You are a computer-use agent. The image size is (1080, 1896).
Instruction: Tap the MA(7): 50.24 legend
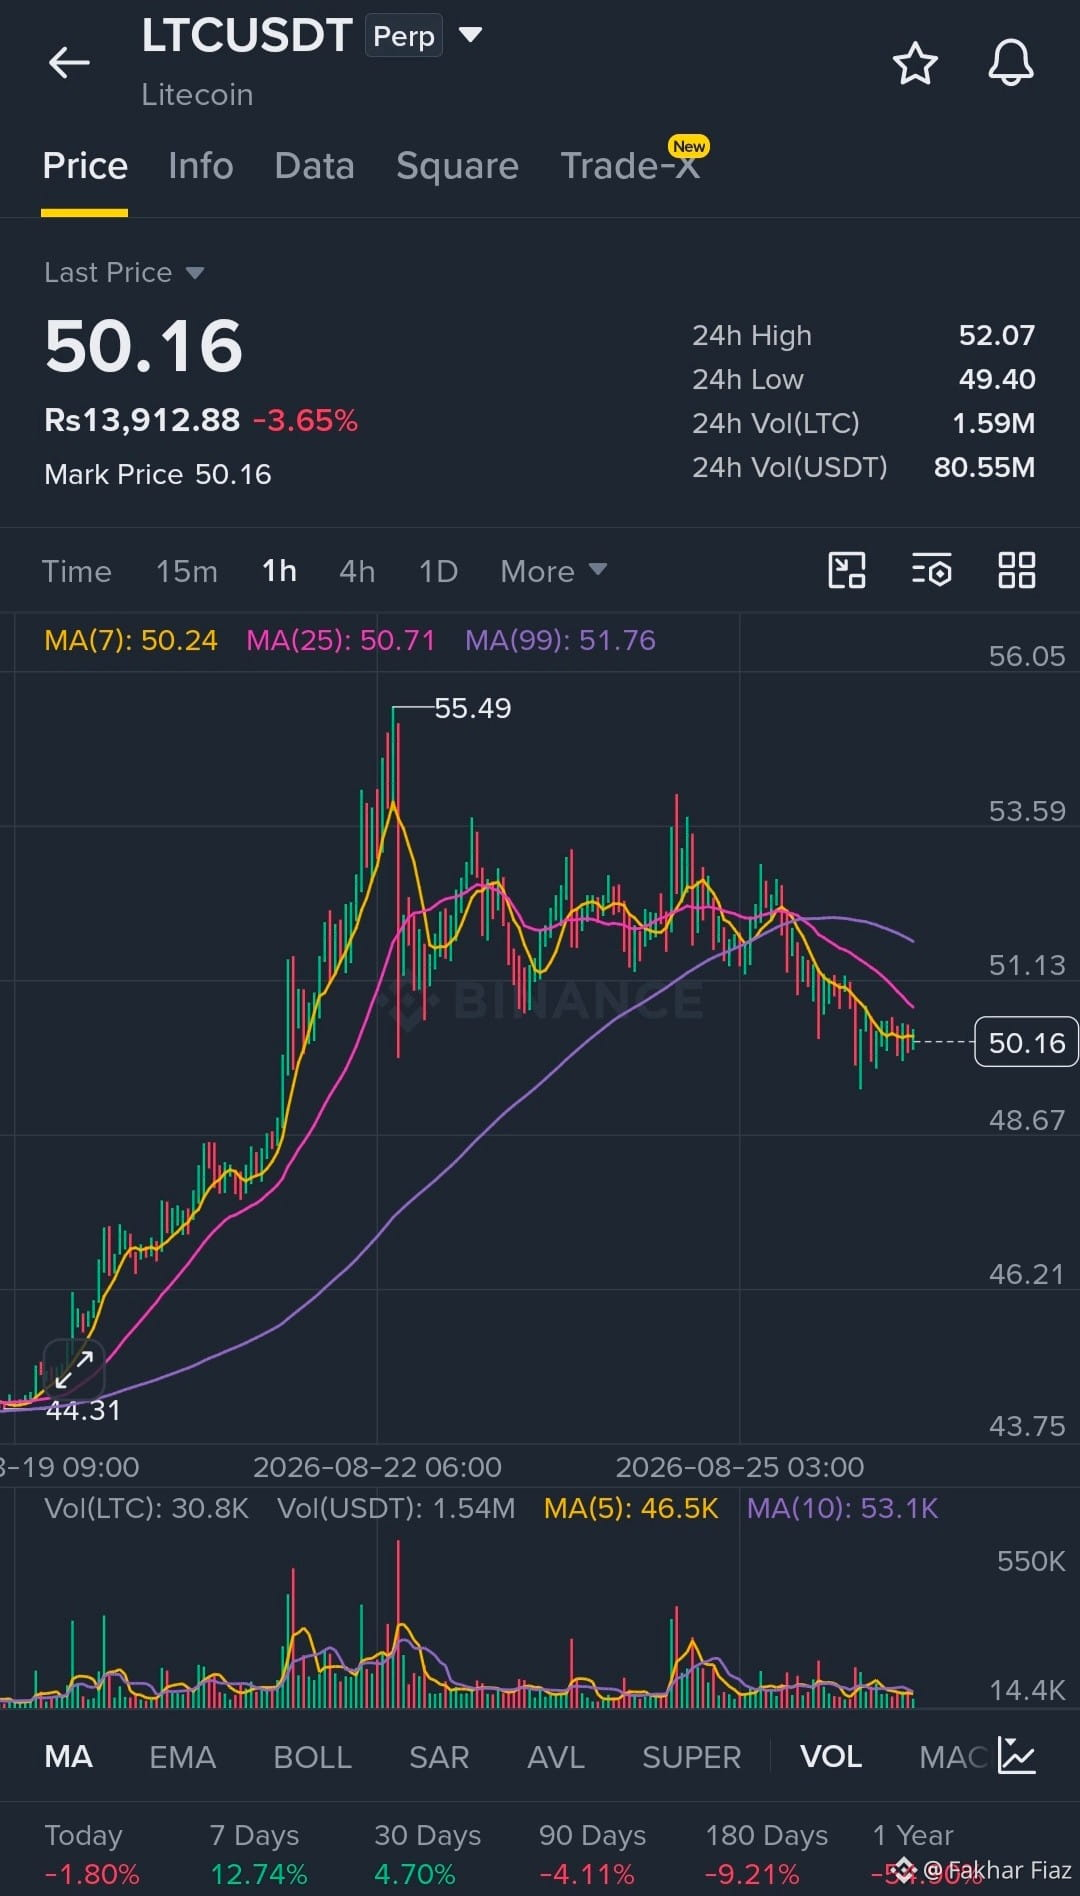tap(131, 640)
